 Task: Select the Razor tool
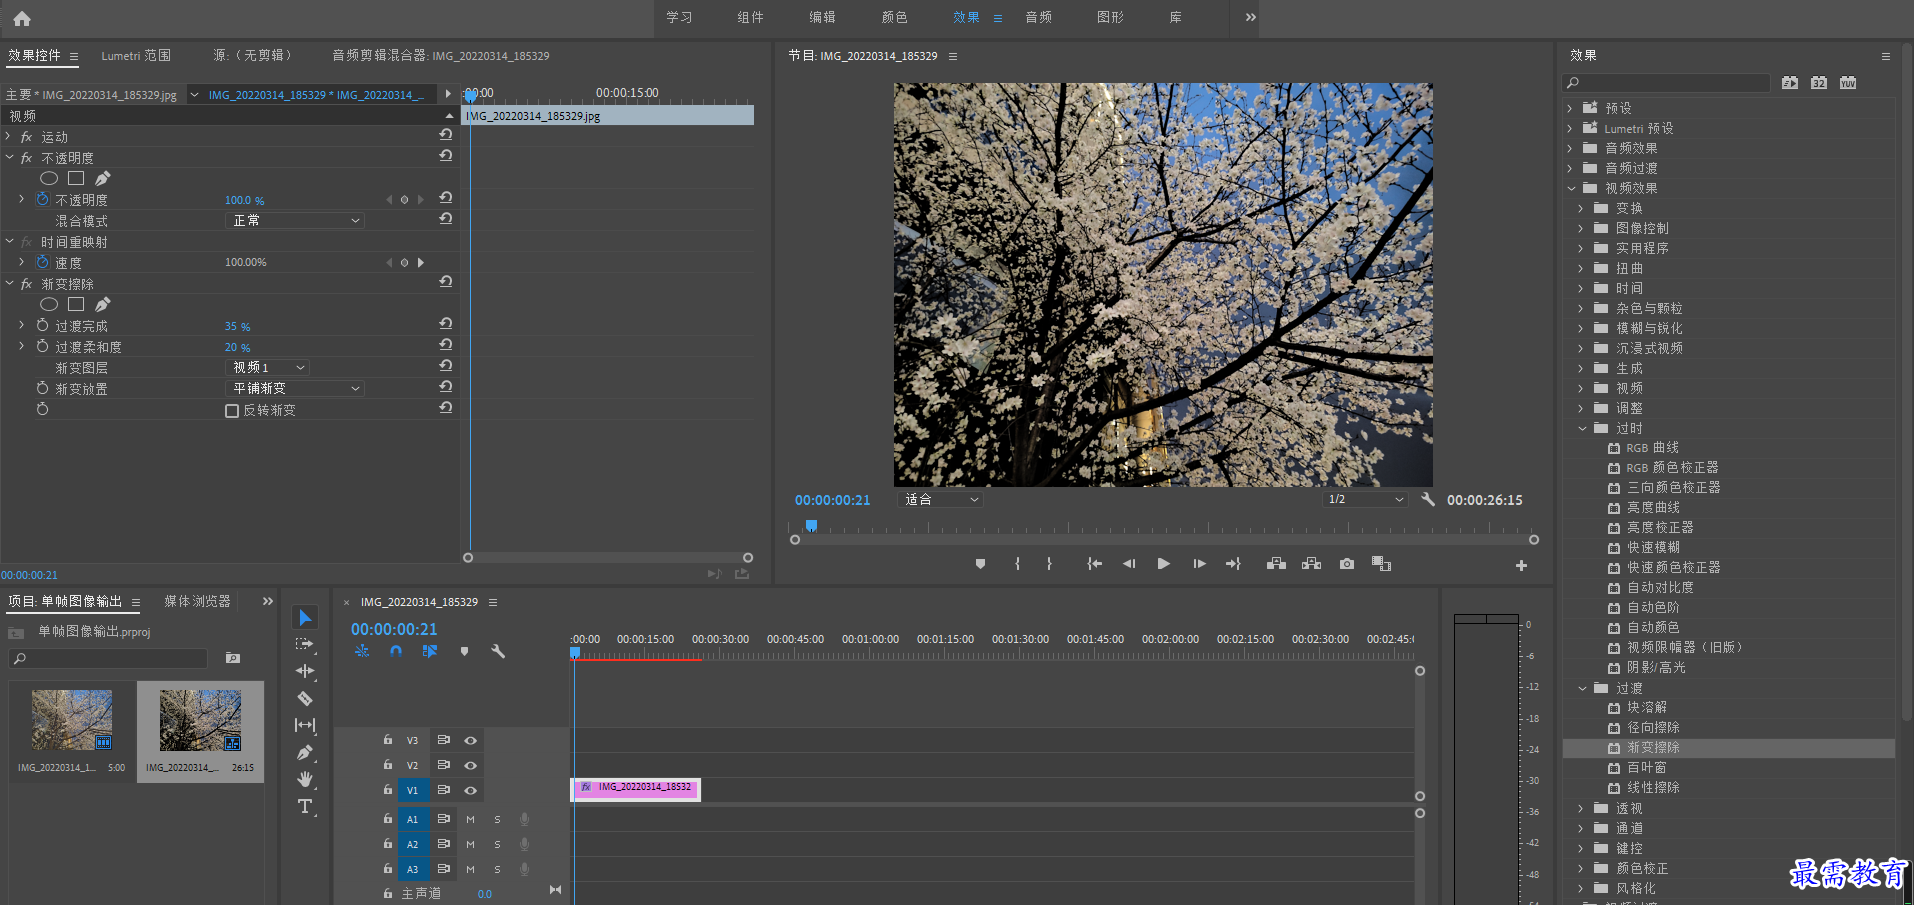point(305,698)
